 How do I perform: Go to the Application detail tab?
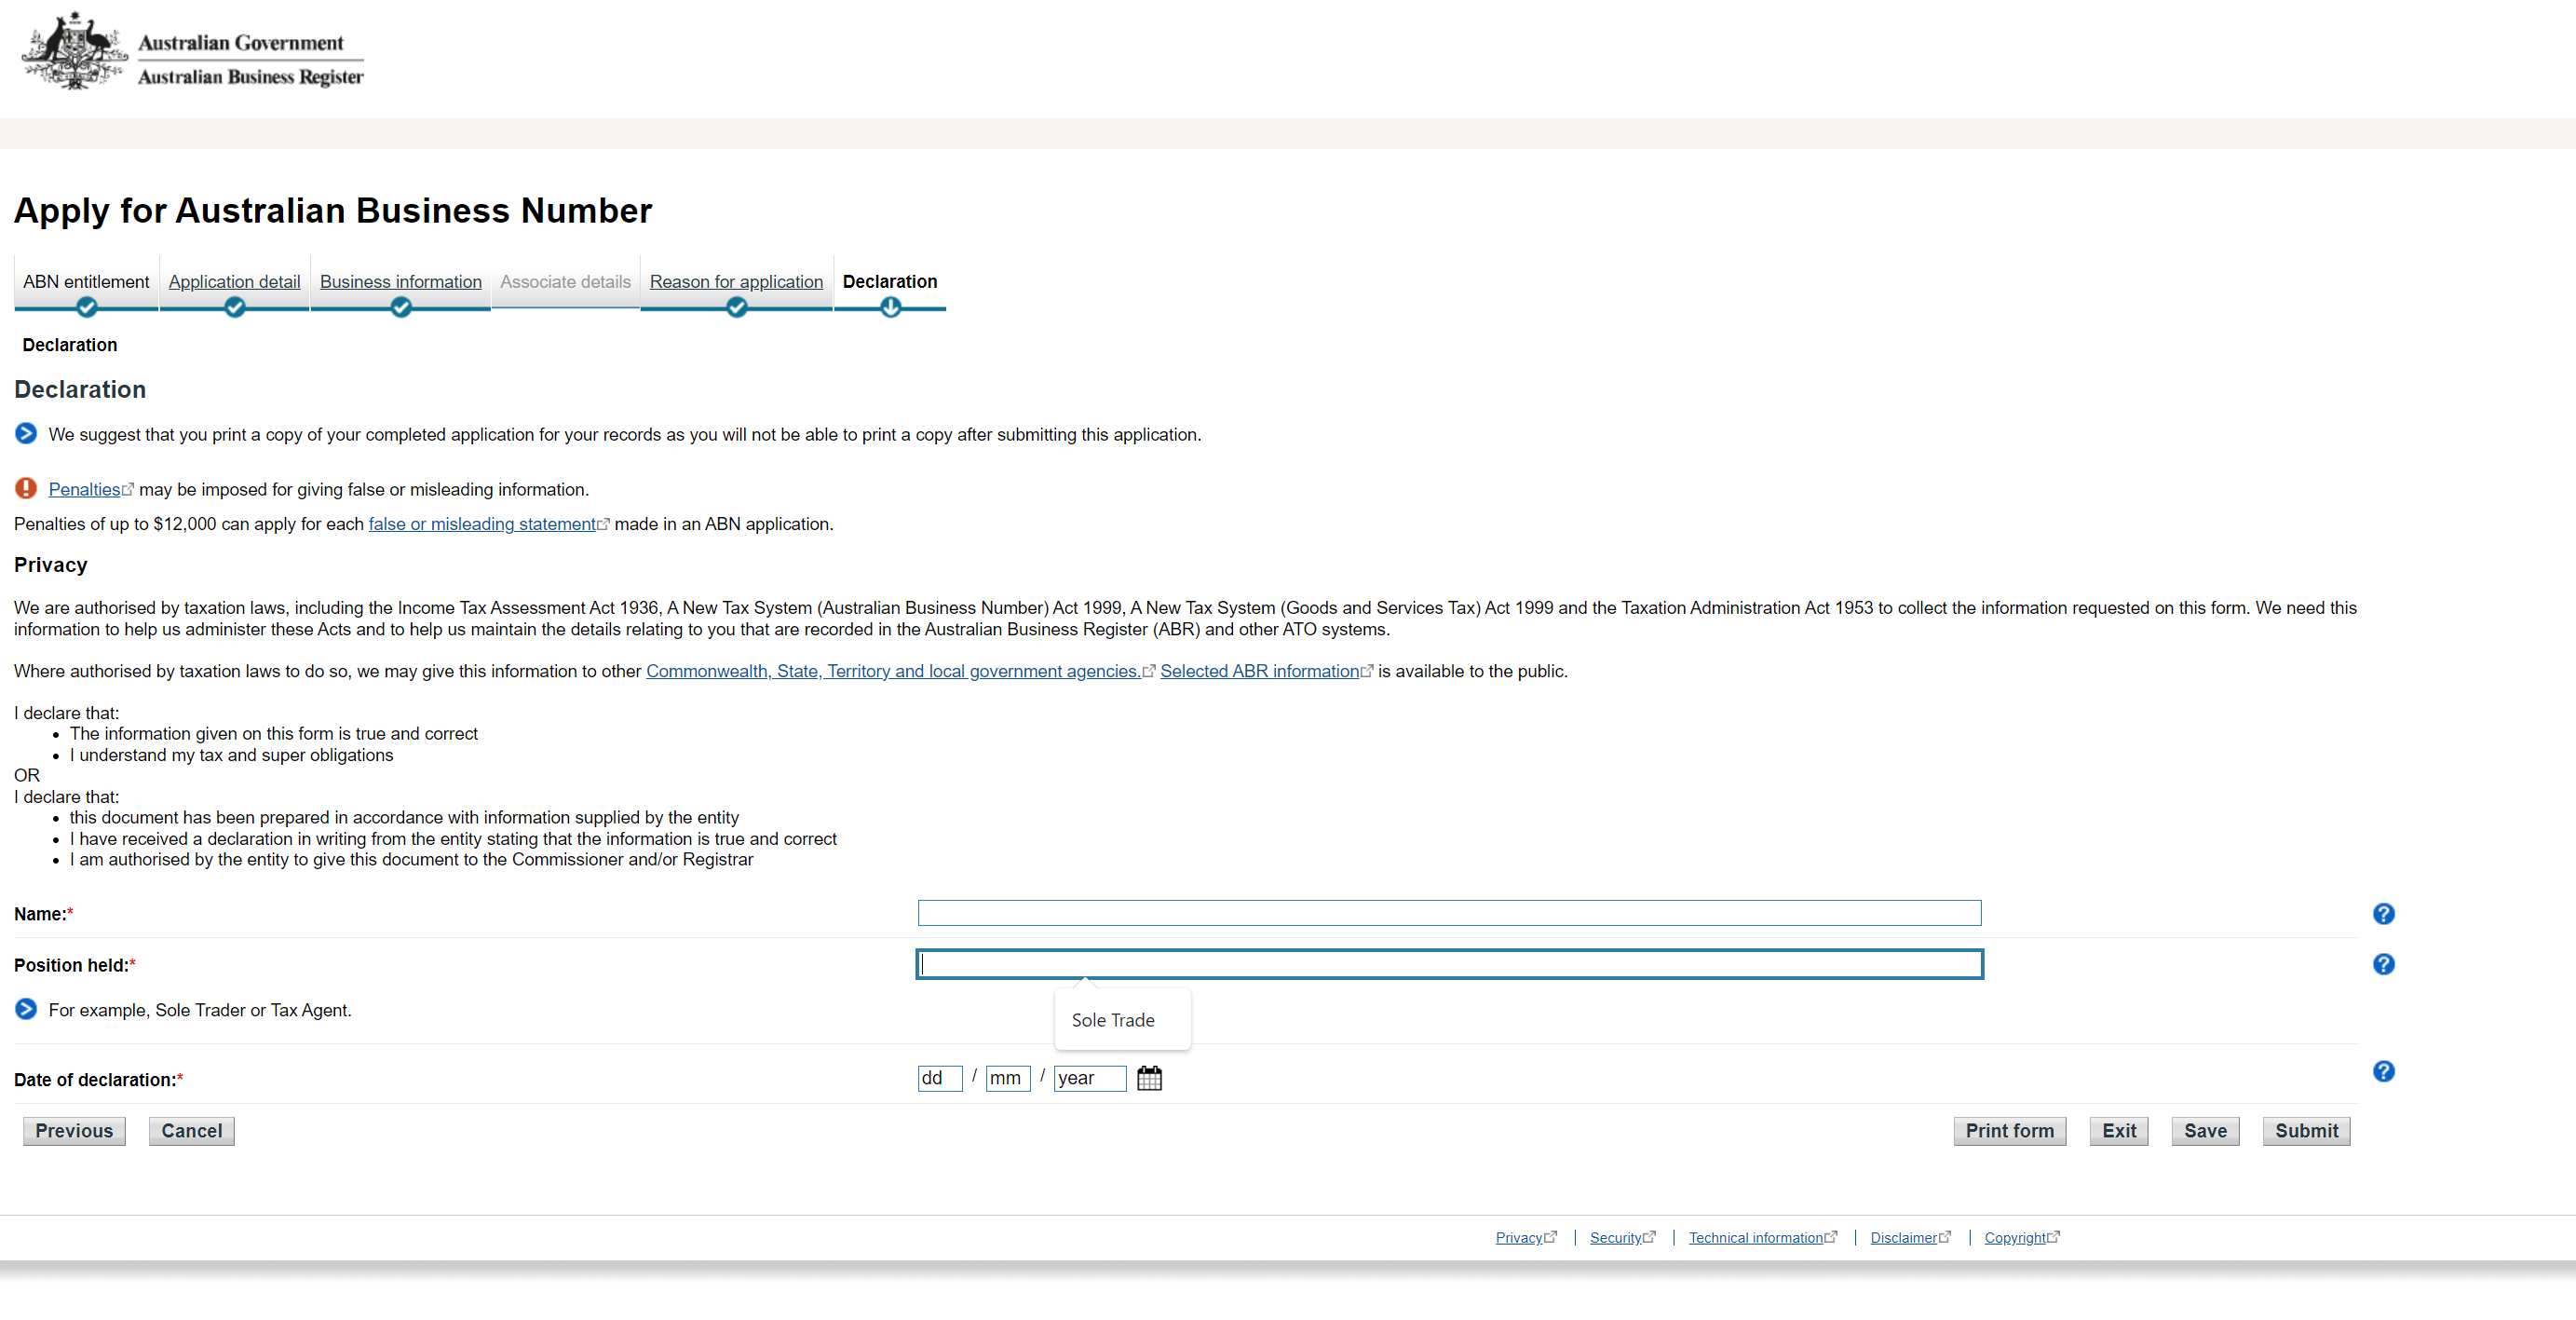pos(234,282)
